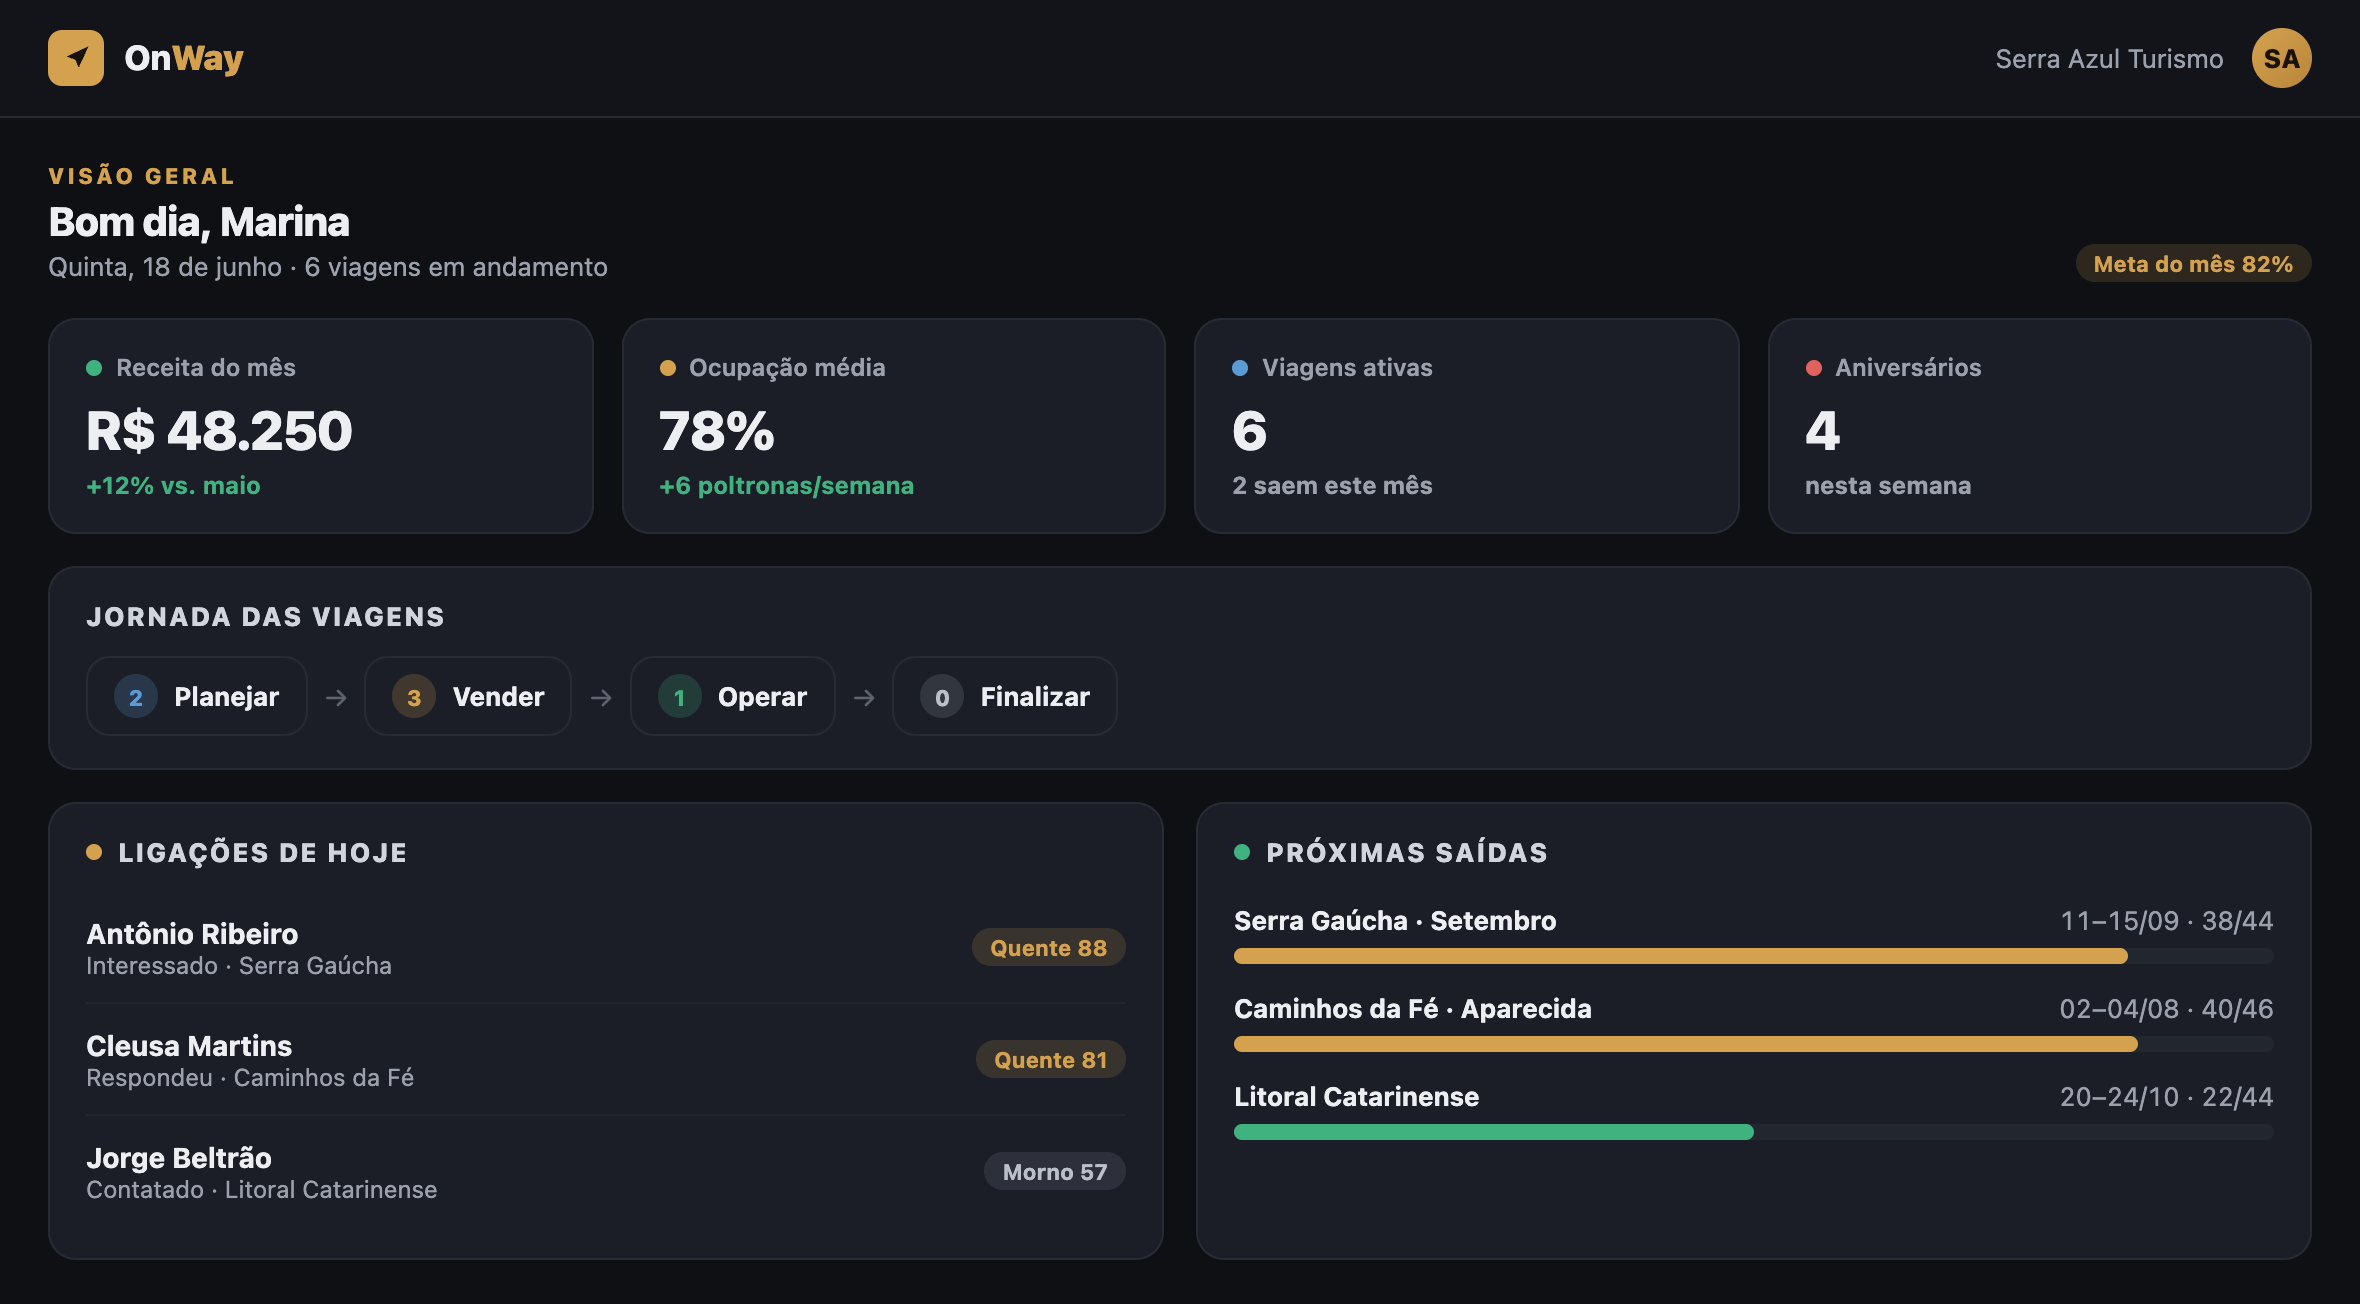Click the Respondeu · Caminhos da Fé status line
2360x1304 pixels.
pyautogui.click(x=250, y=1078)
